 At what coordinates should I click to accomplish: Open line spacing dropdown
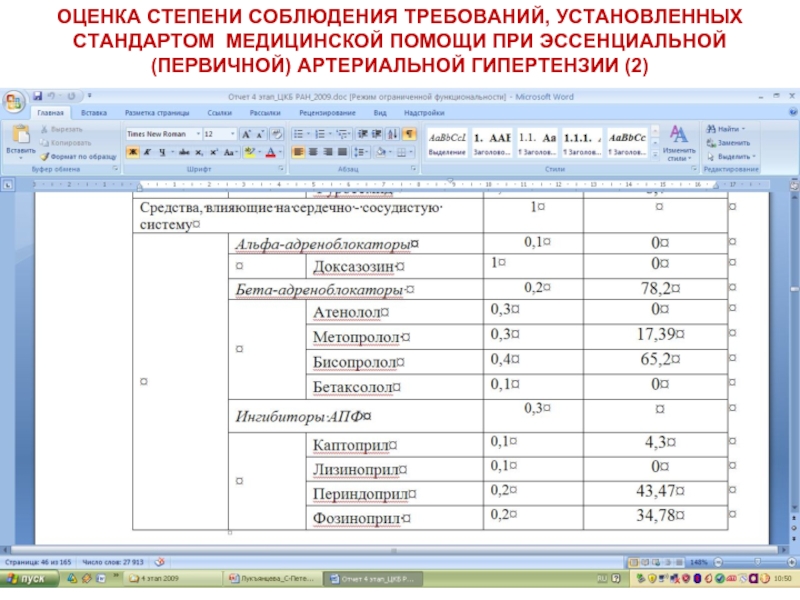[361, 152]
